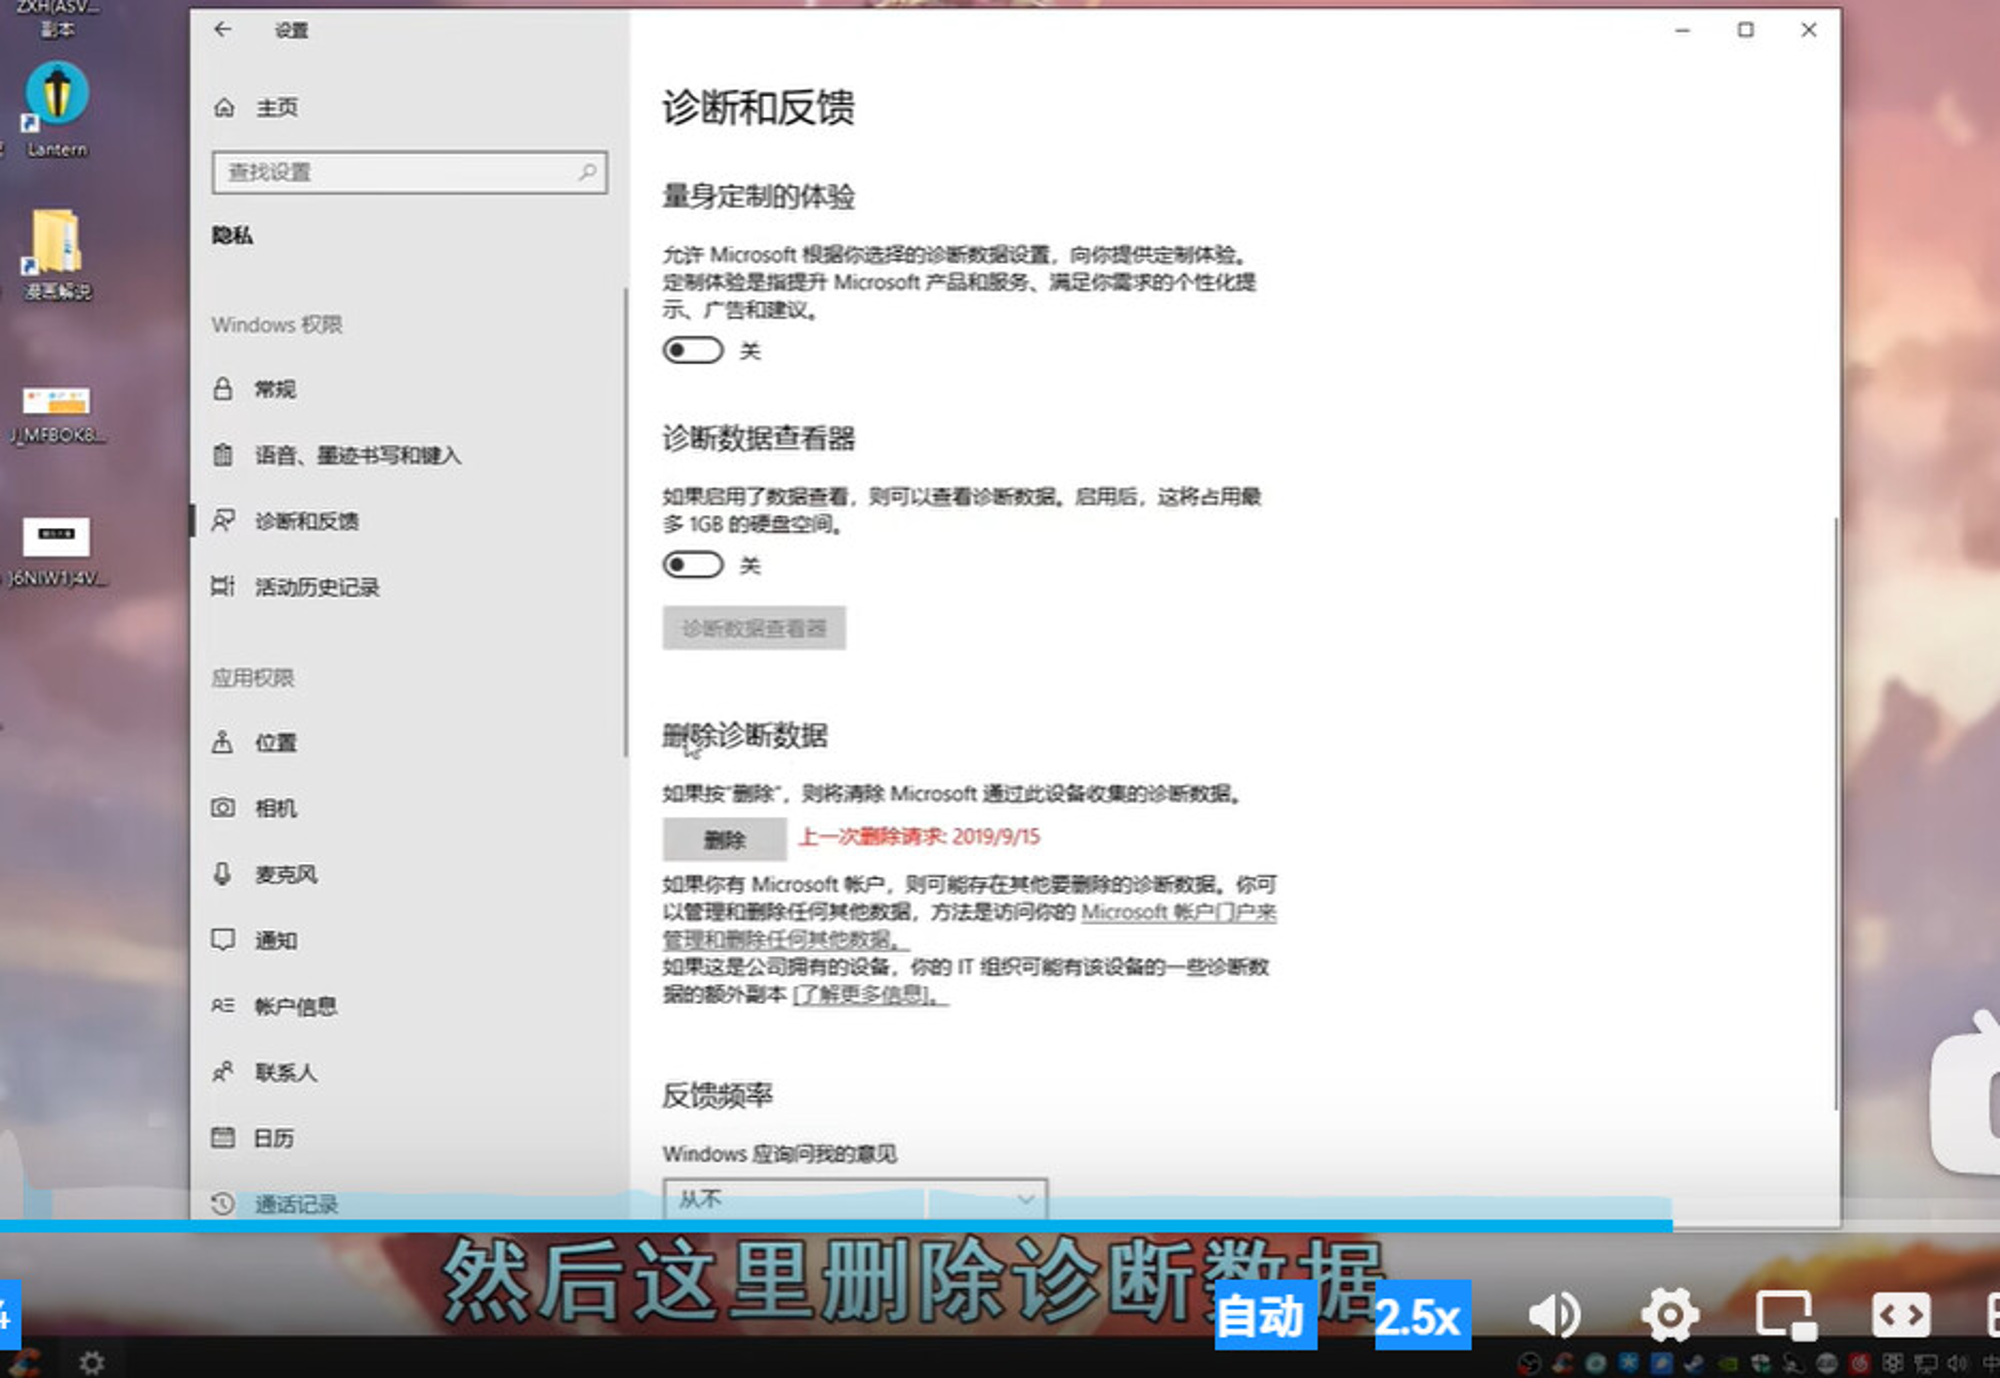Toggle widescreen mode in the player
The width and height of the screenshot is (2000, 1378).
pyautogui.click(x=1901, y=1315)
